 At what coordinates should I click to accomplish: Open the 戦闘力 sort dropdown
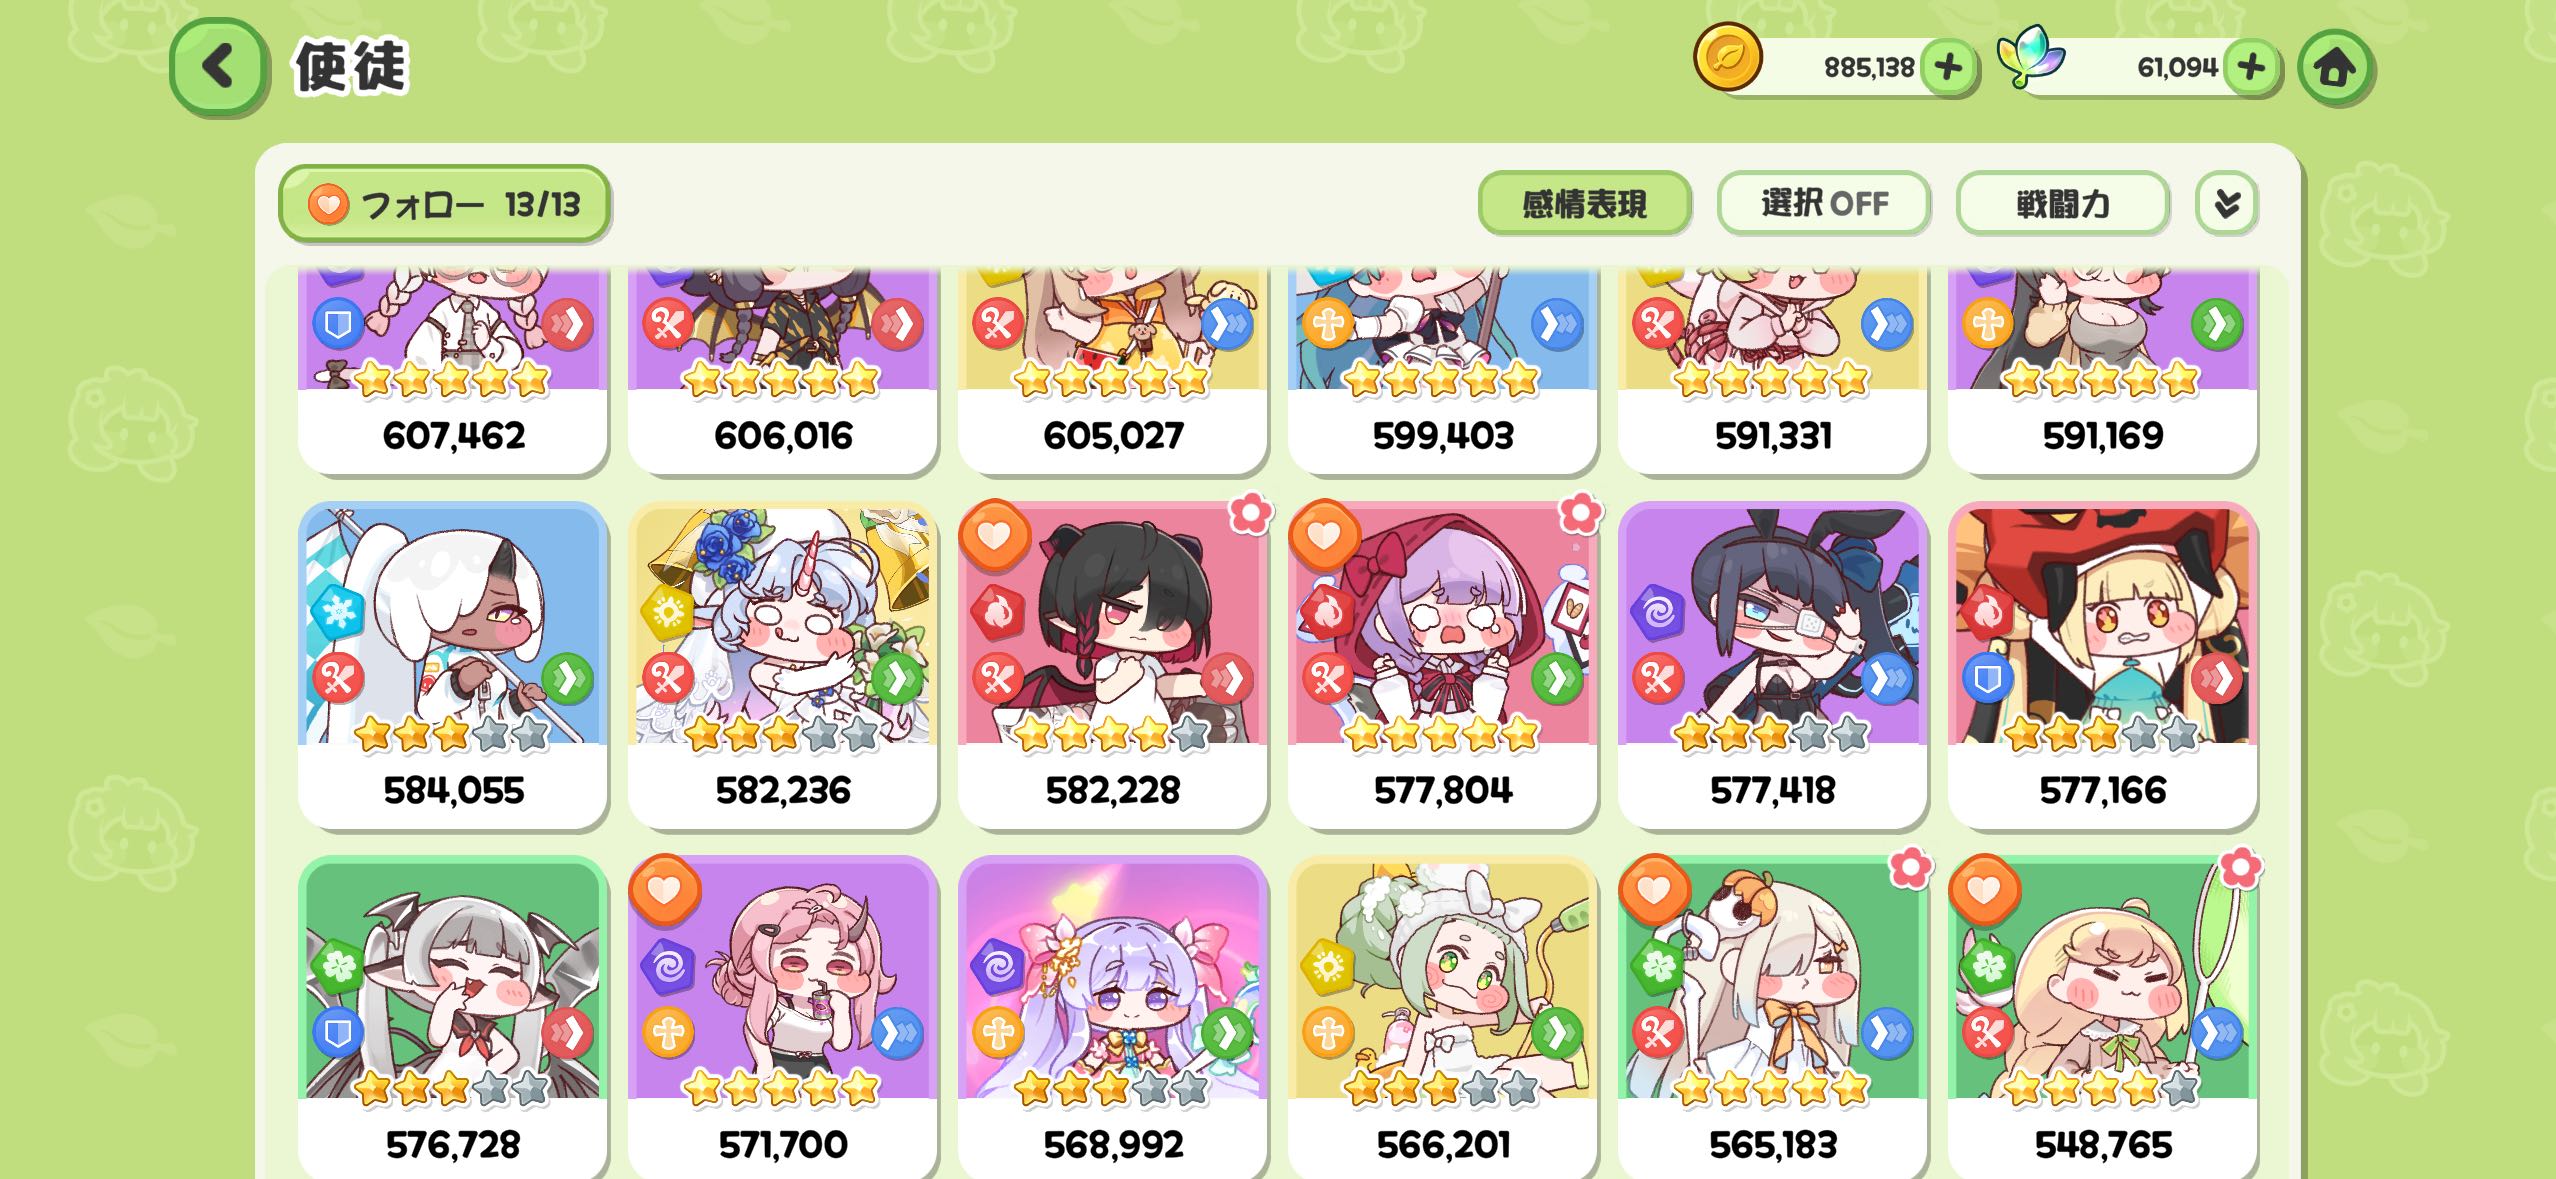[x=2062, y=203]
